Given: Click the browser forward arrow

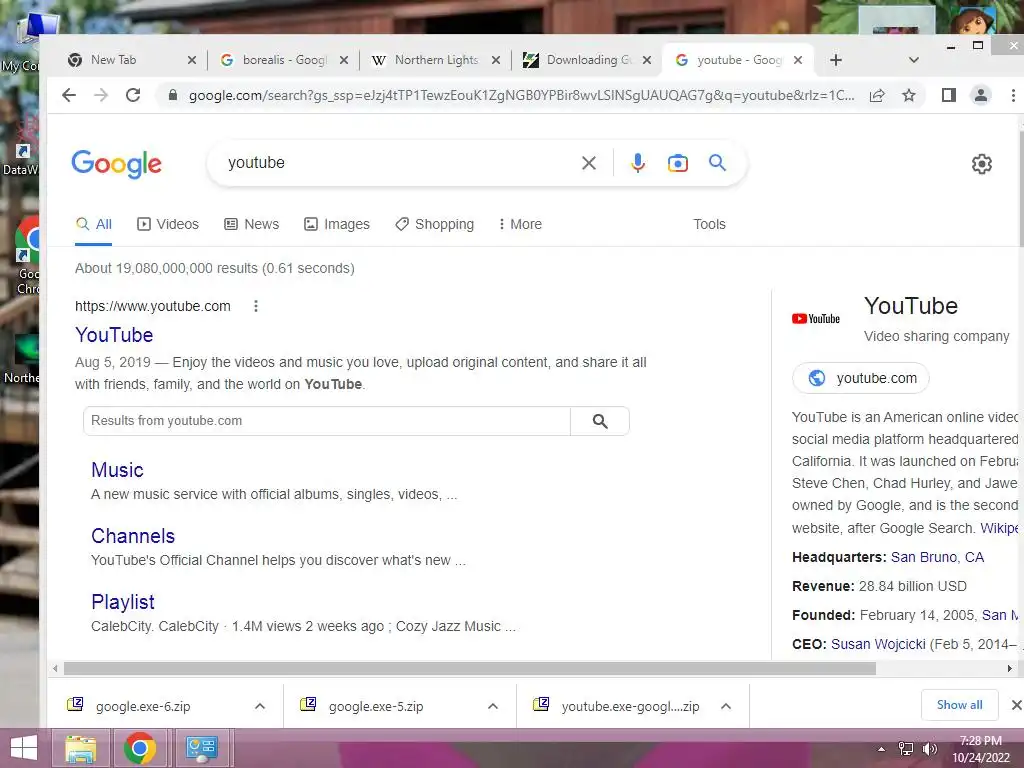Looking at the screenshot, I should tap(101, 95).
